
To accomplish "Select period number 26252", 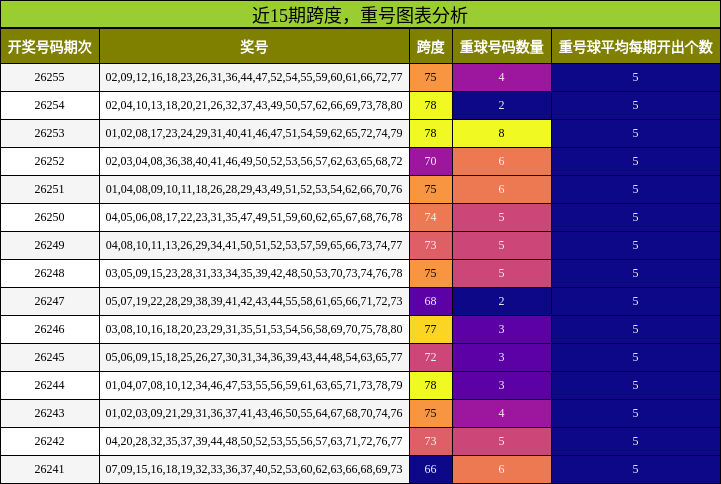I will pos(50,161).
